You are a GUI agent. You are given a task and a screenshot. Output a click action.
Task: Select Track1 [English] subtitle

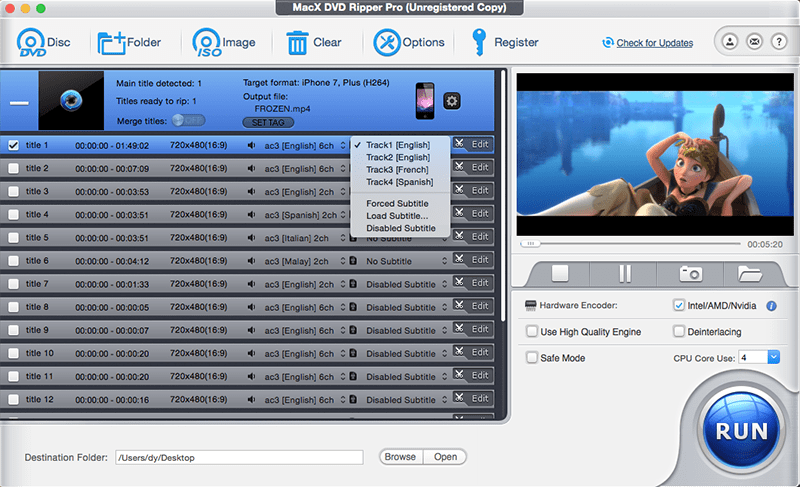400,145
